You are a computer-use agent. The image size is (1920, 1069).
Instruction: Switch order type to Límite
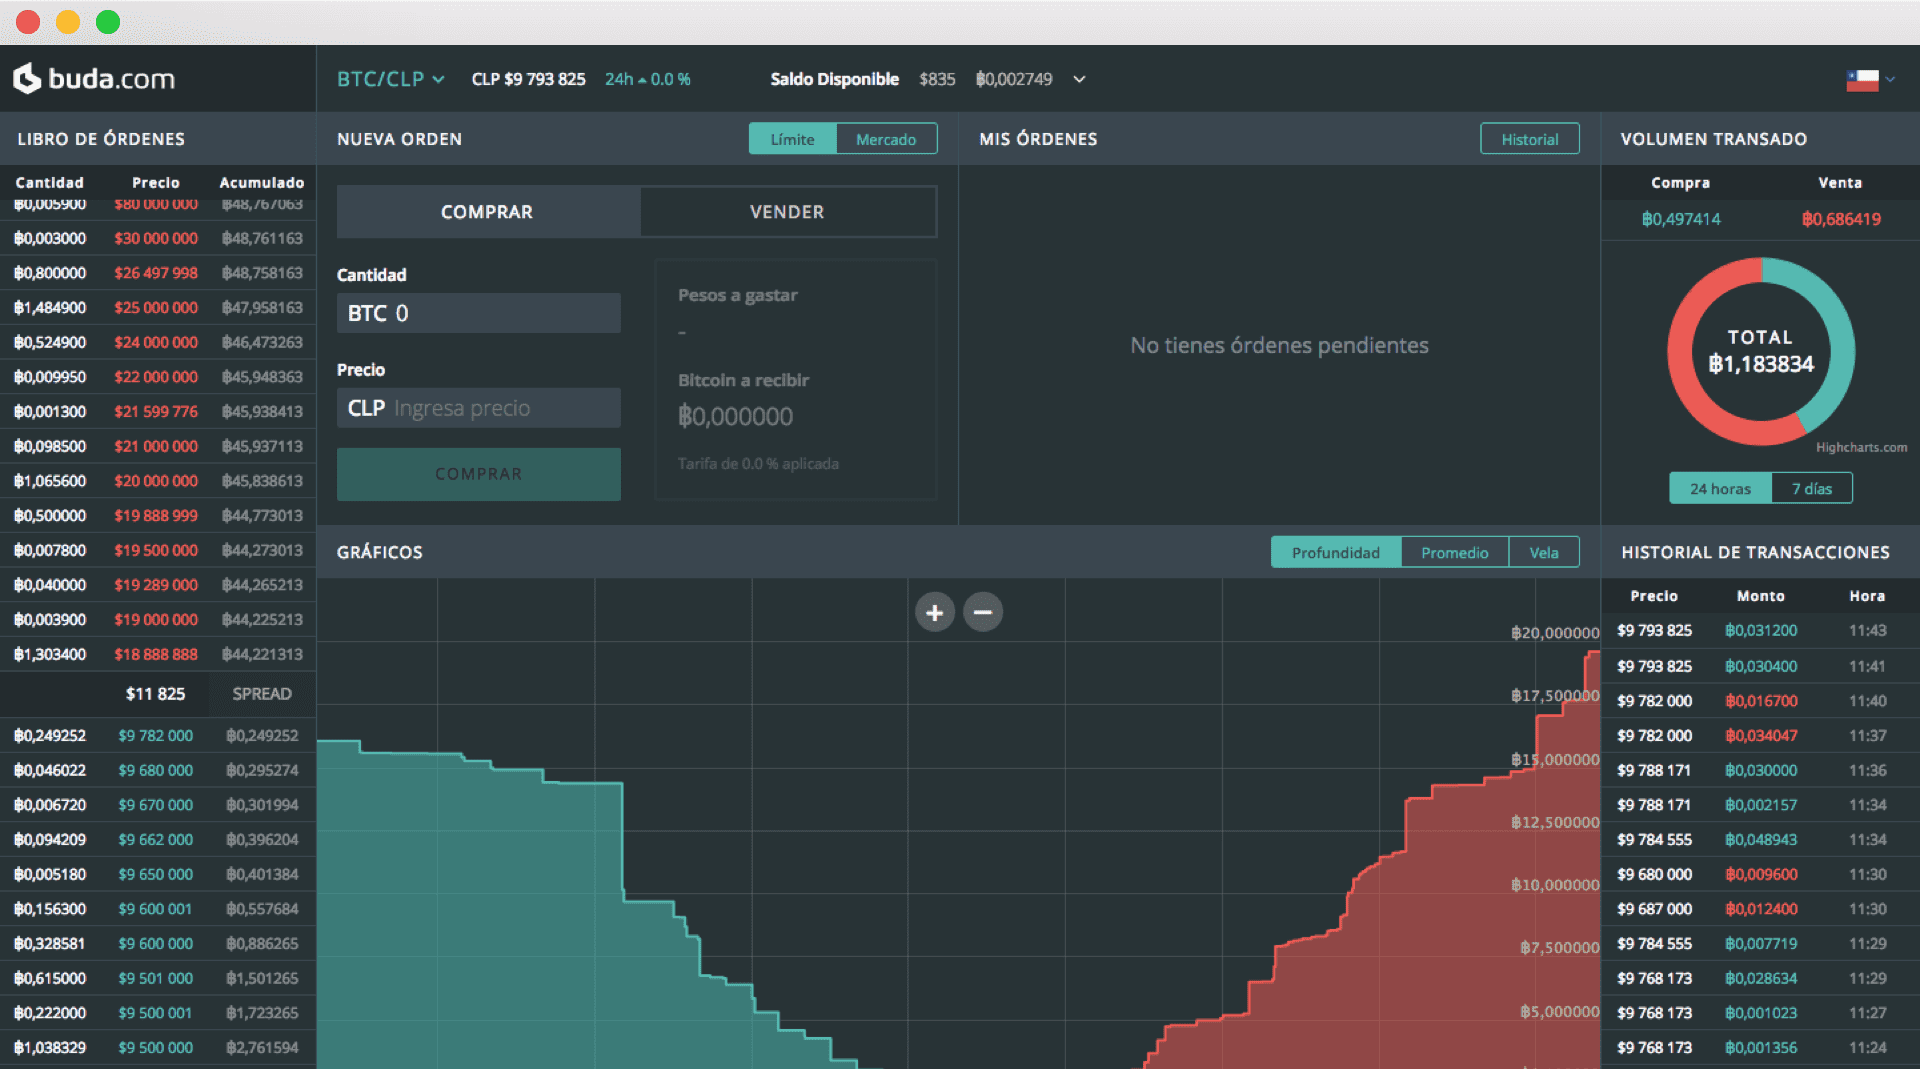pyautogui.click(x=792, y=139)
